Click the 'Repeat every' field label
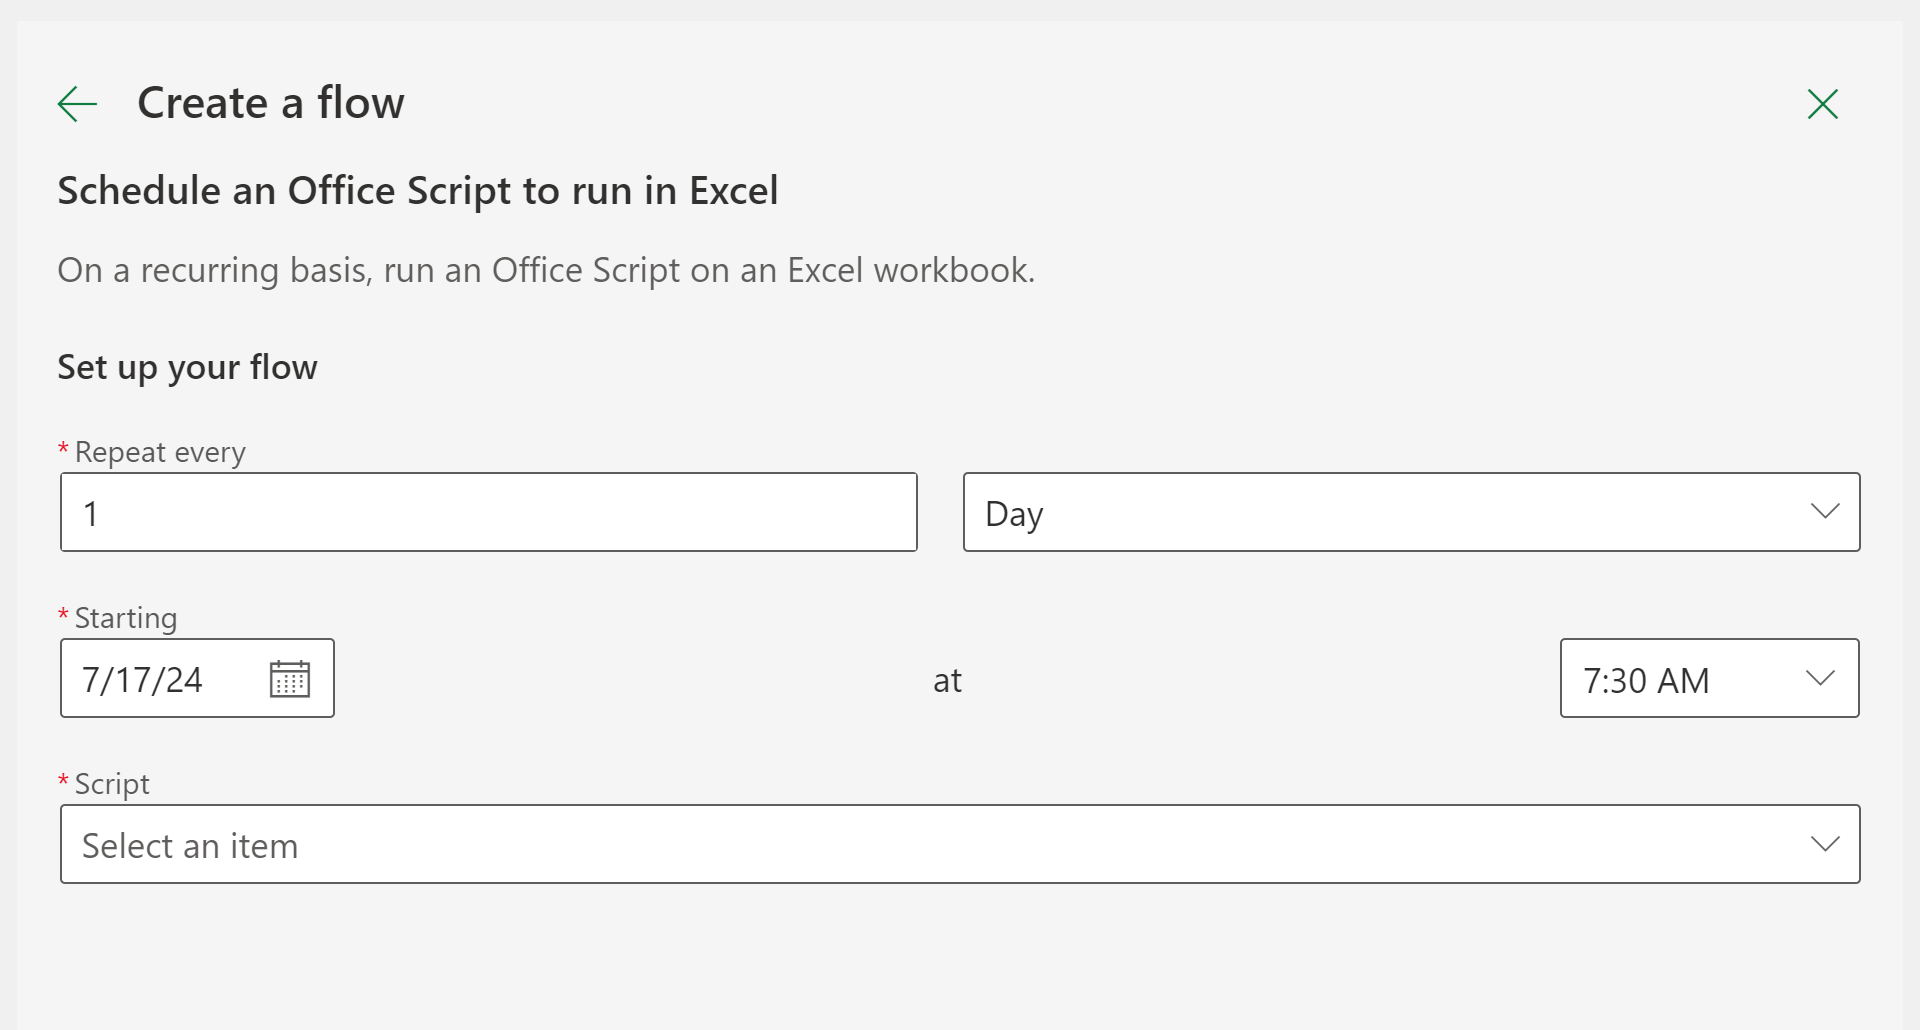The height and width of the screenshot is (1030, 1920). coord(160,453)
